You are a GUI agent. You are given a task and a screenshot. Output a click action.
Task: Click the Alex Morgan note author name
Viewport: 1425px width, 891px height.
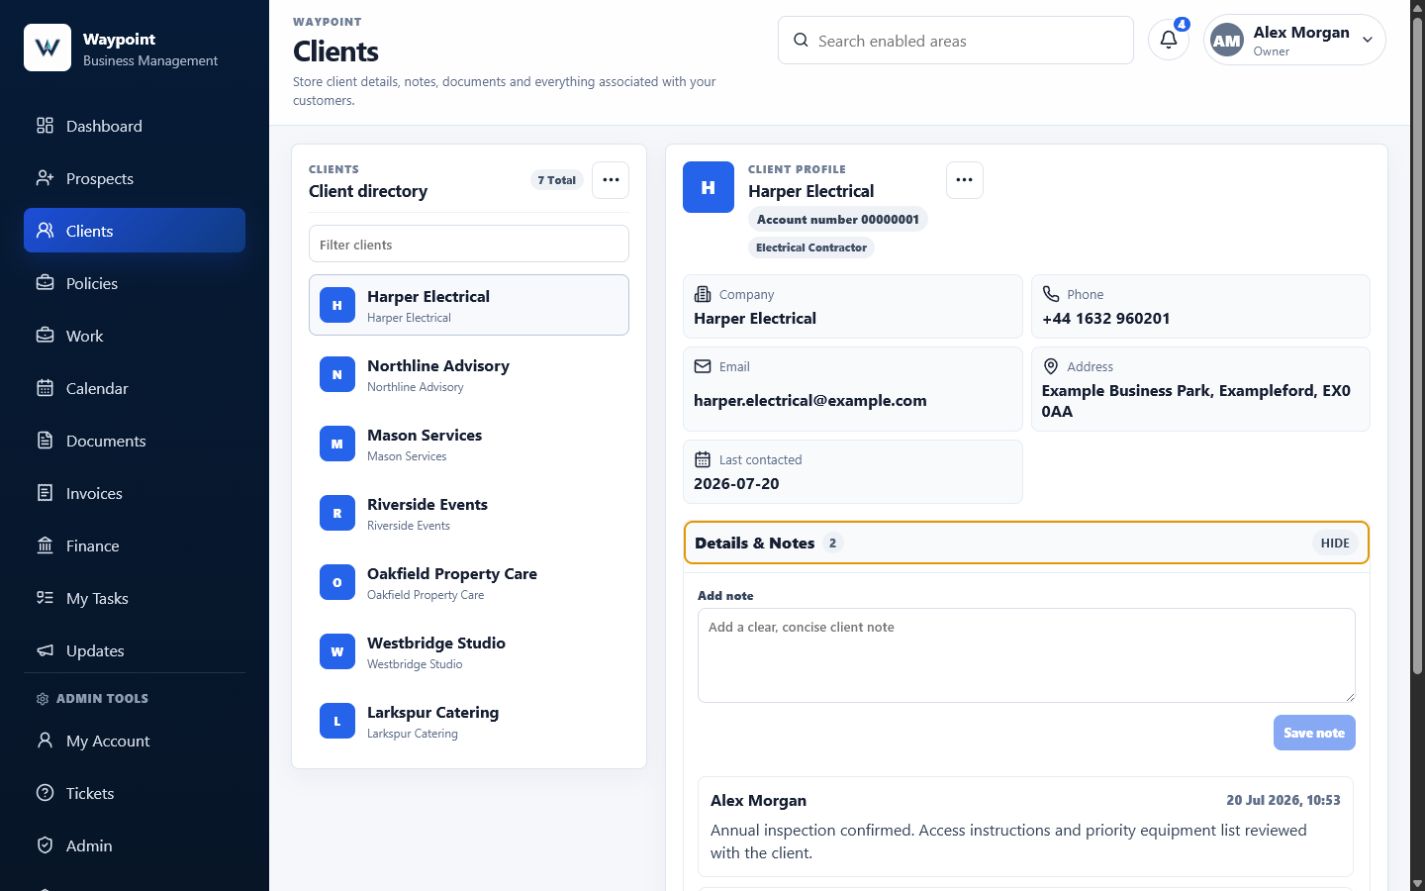(758, 800)
